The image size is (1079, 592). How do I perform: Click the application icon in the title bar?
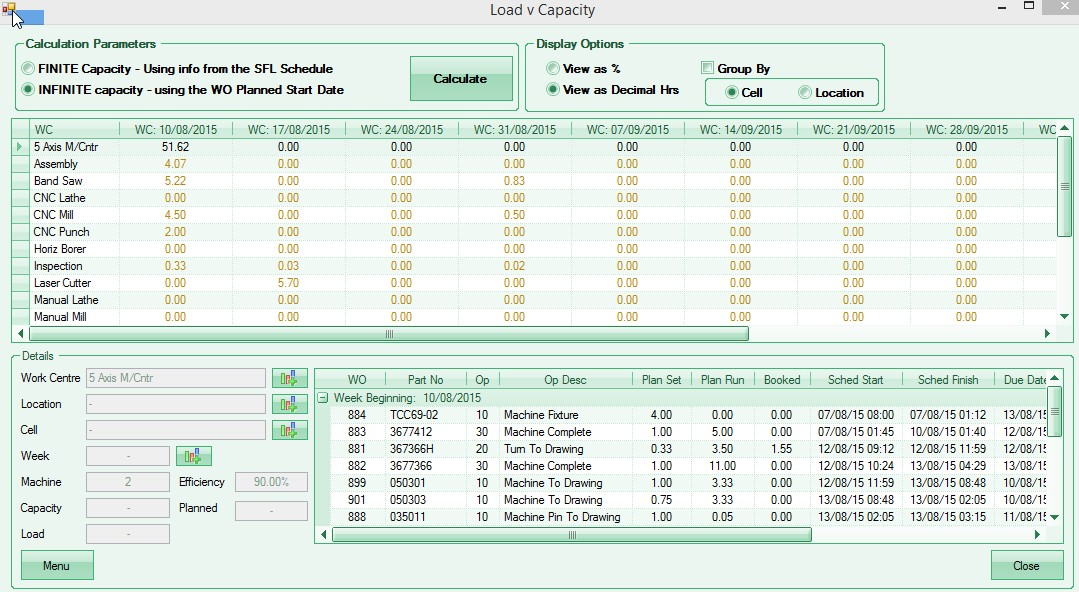pyautogui.click(x=9, y=9)
